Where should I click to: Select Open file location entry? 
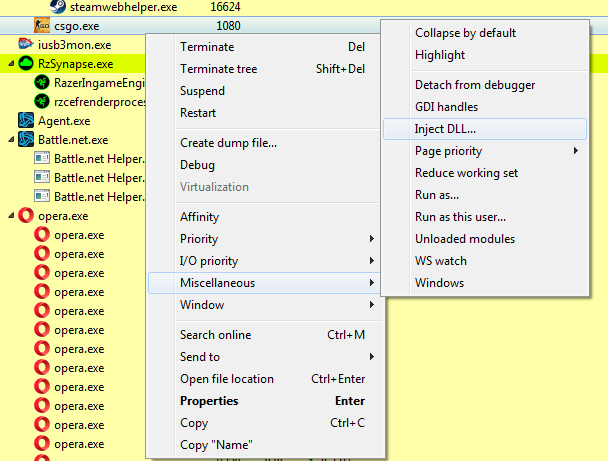coord(264,379)
